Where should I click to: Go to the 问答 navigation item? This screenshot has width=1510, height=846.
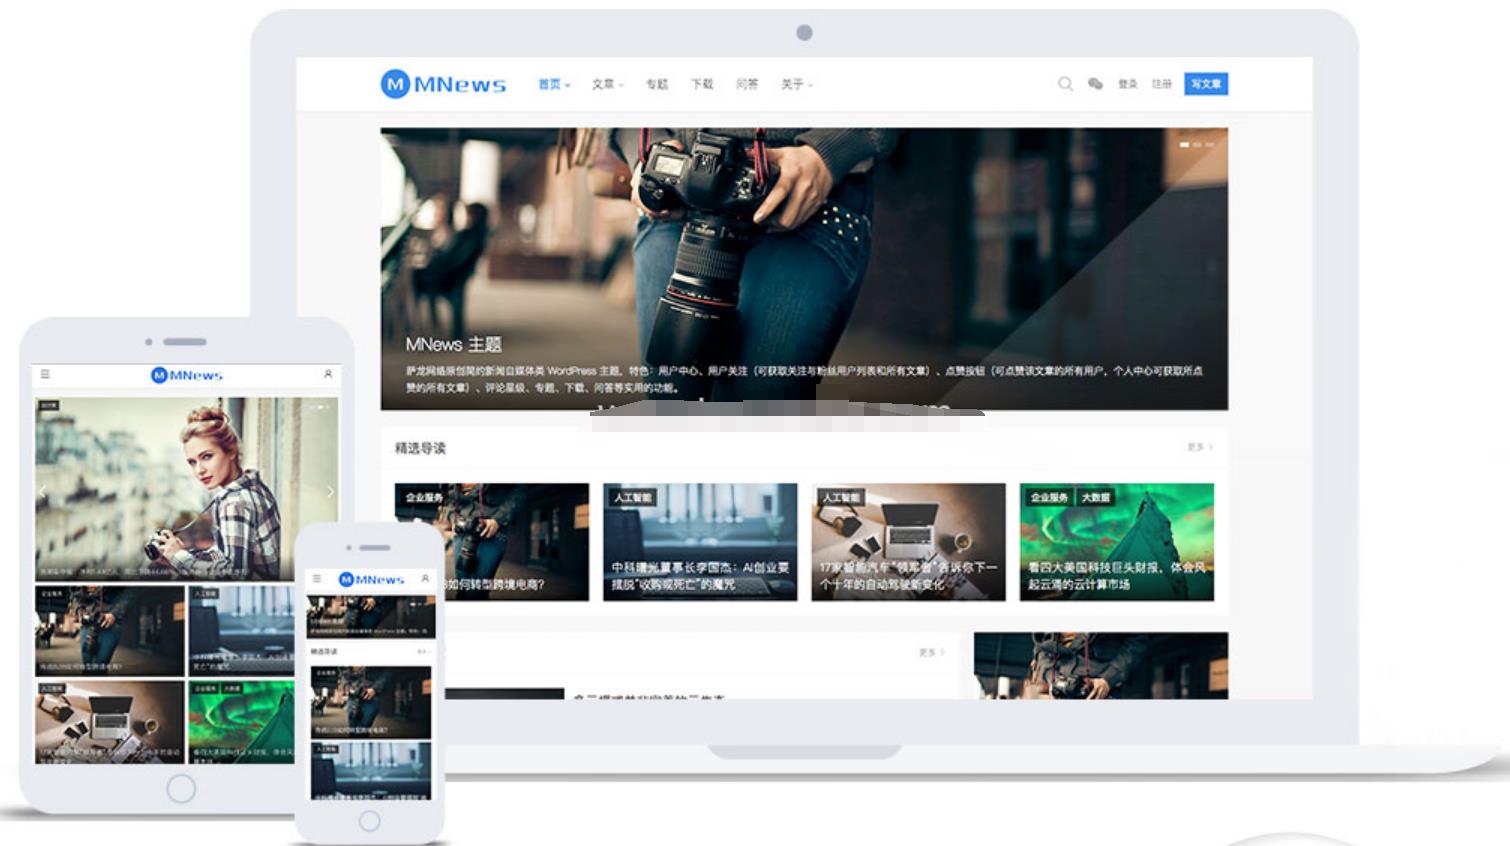[x=747, y=84]
